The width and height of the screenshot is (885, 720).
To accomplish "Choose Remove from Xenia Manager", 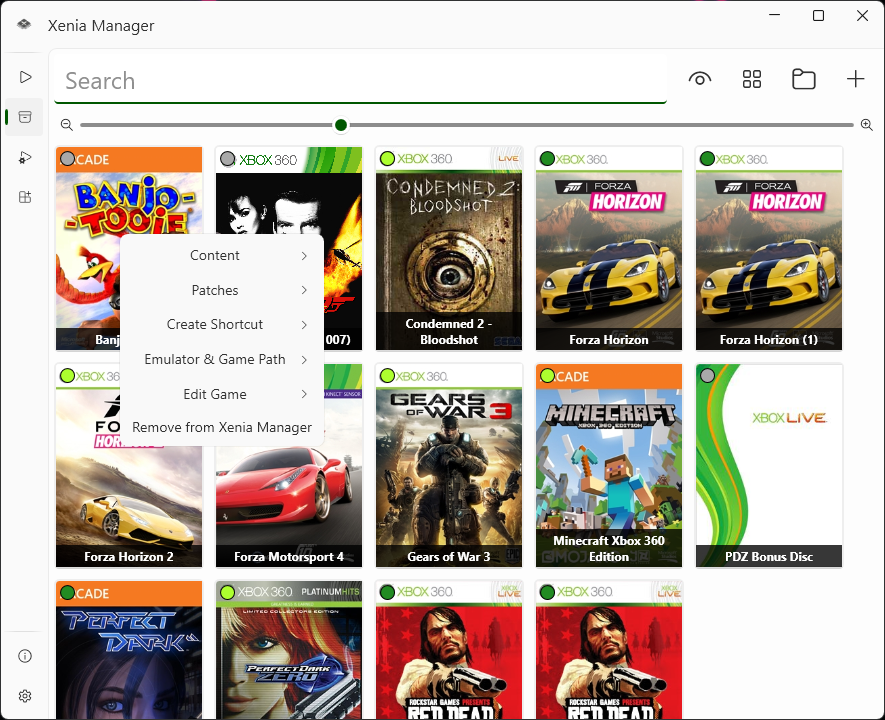I will (x=222, y=428).
